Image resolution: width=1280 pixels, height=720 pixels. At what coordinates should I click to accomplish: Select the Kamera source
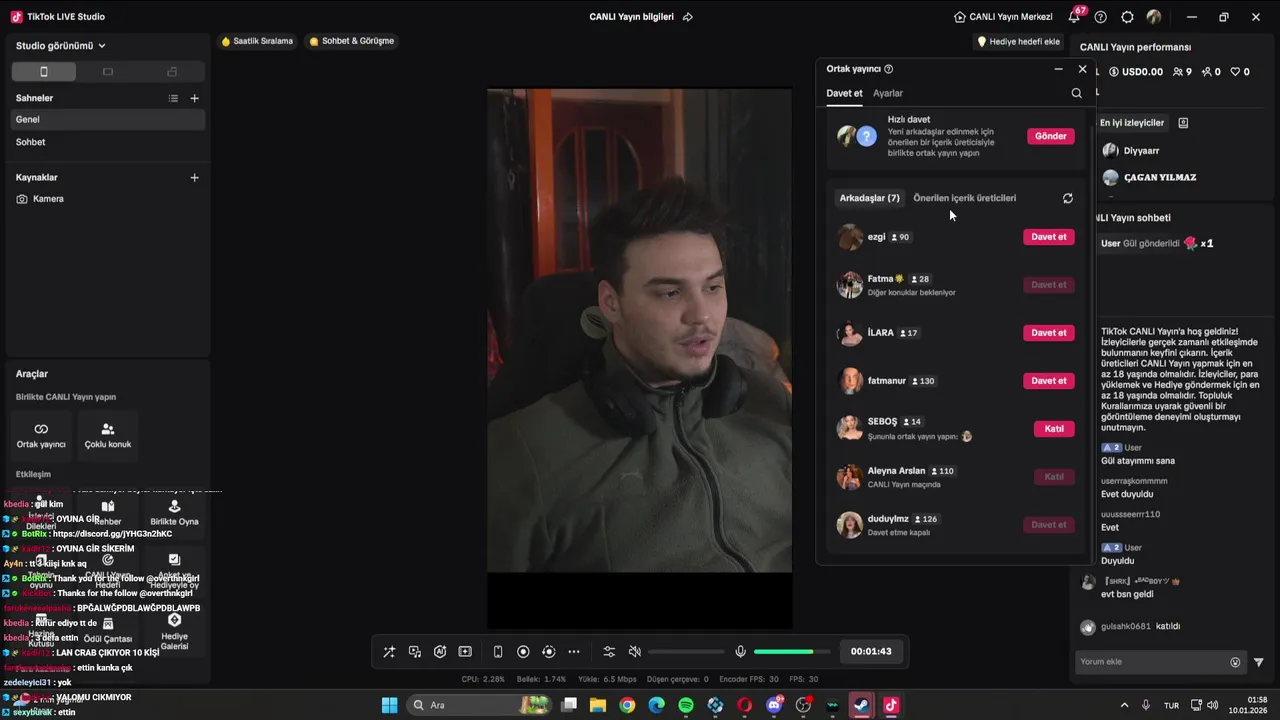[108, 199]
